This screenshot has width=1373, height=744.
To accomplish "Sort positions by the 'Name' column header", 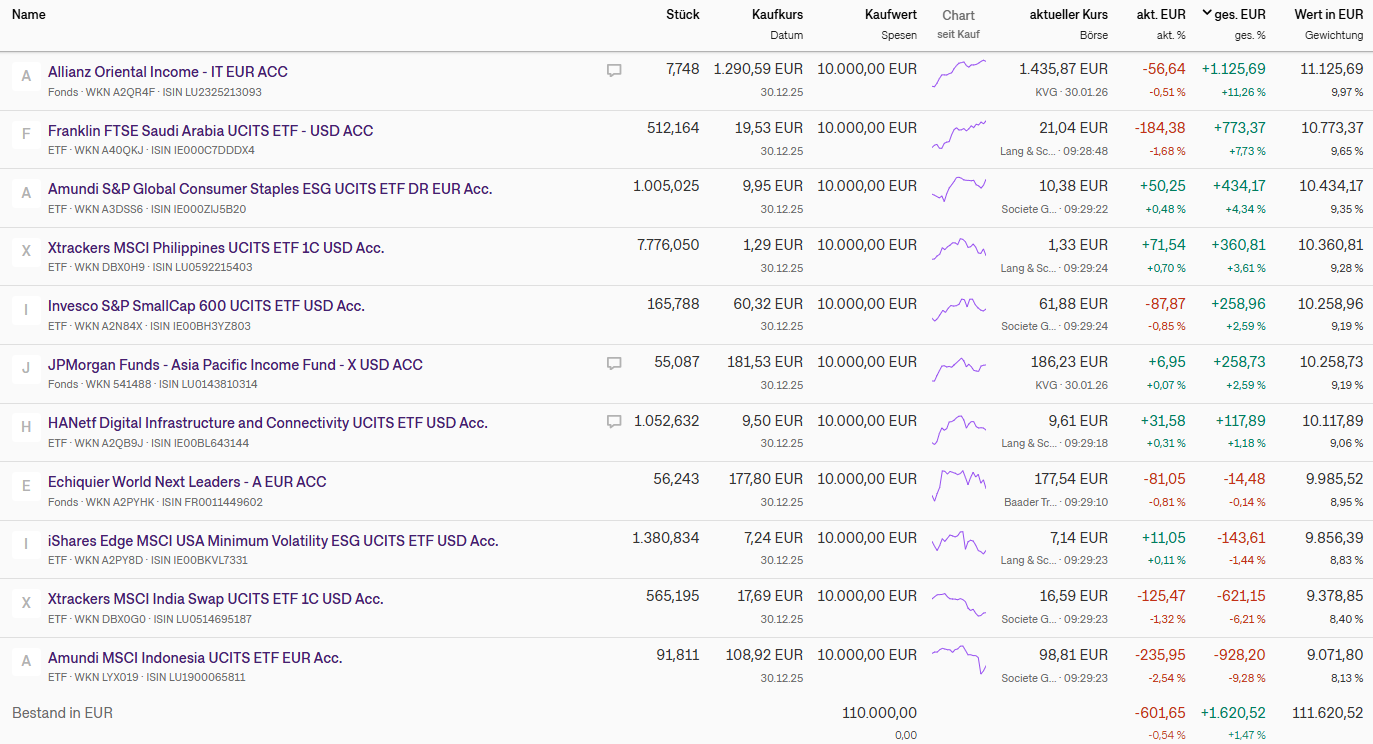I will click(x=29, y=15).
